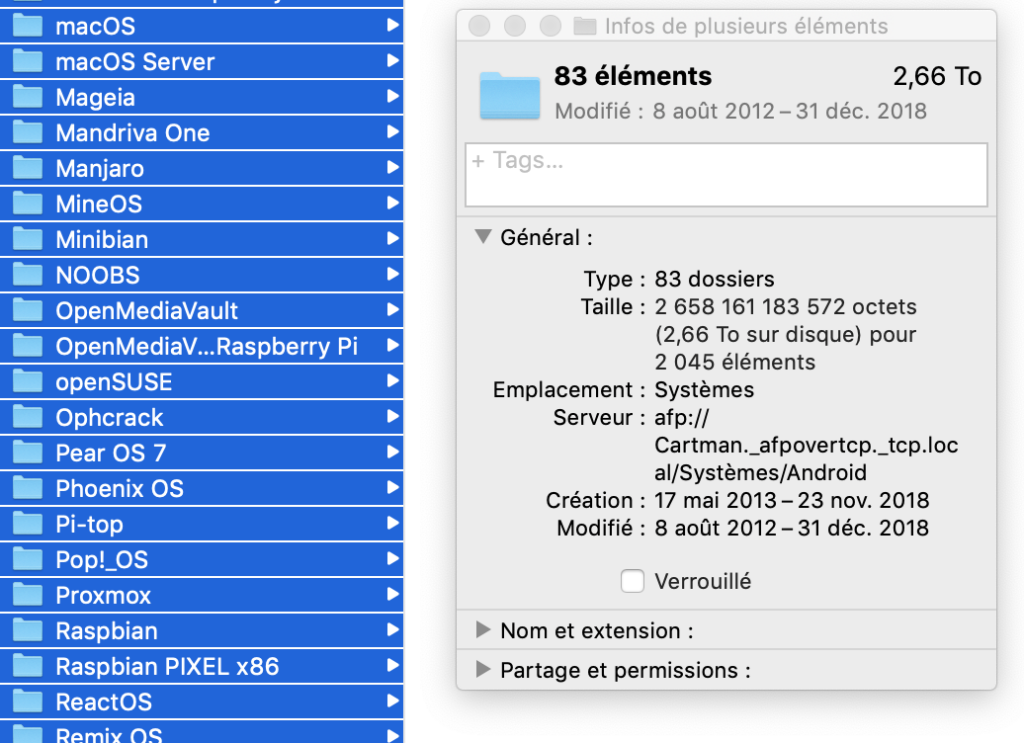
Task: Click the NOOBS folder icon
Action: tap(27, 275)
